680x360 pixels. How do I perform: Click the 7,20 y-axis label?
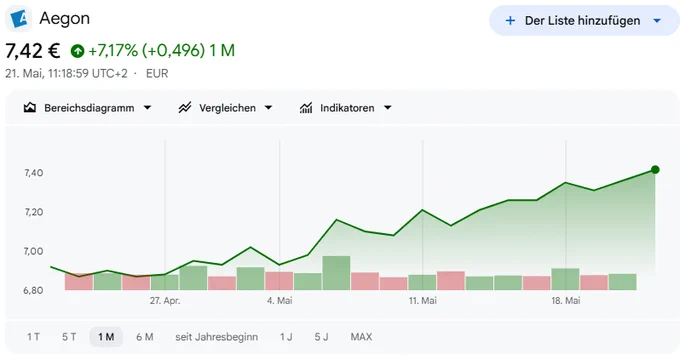33,212
